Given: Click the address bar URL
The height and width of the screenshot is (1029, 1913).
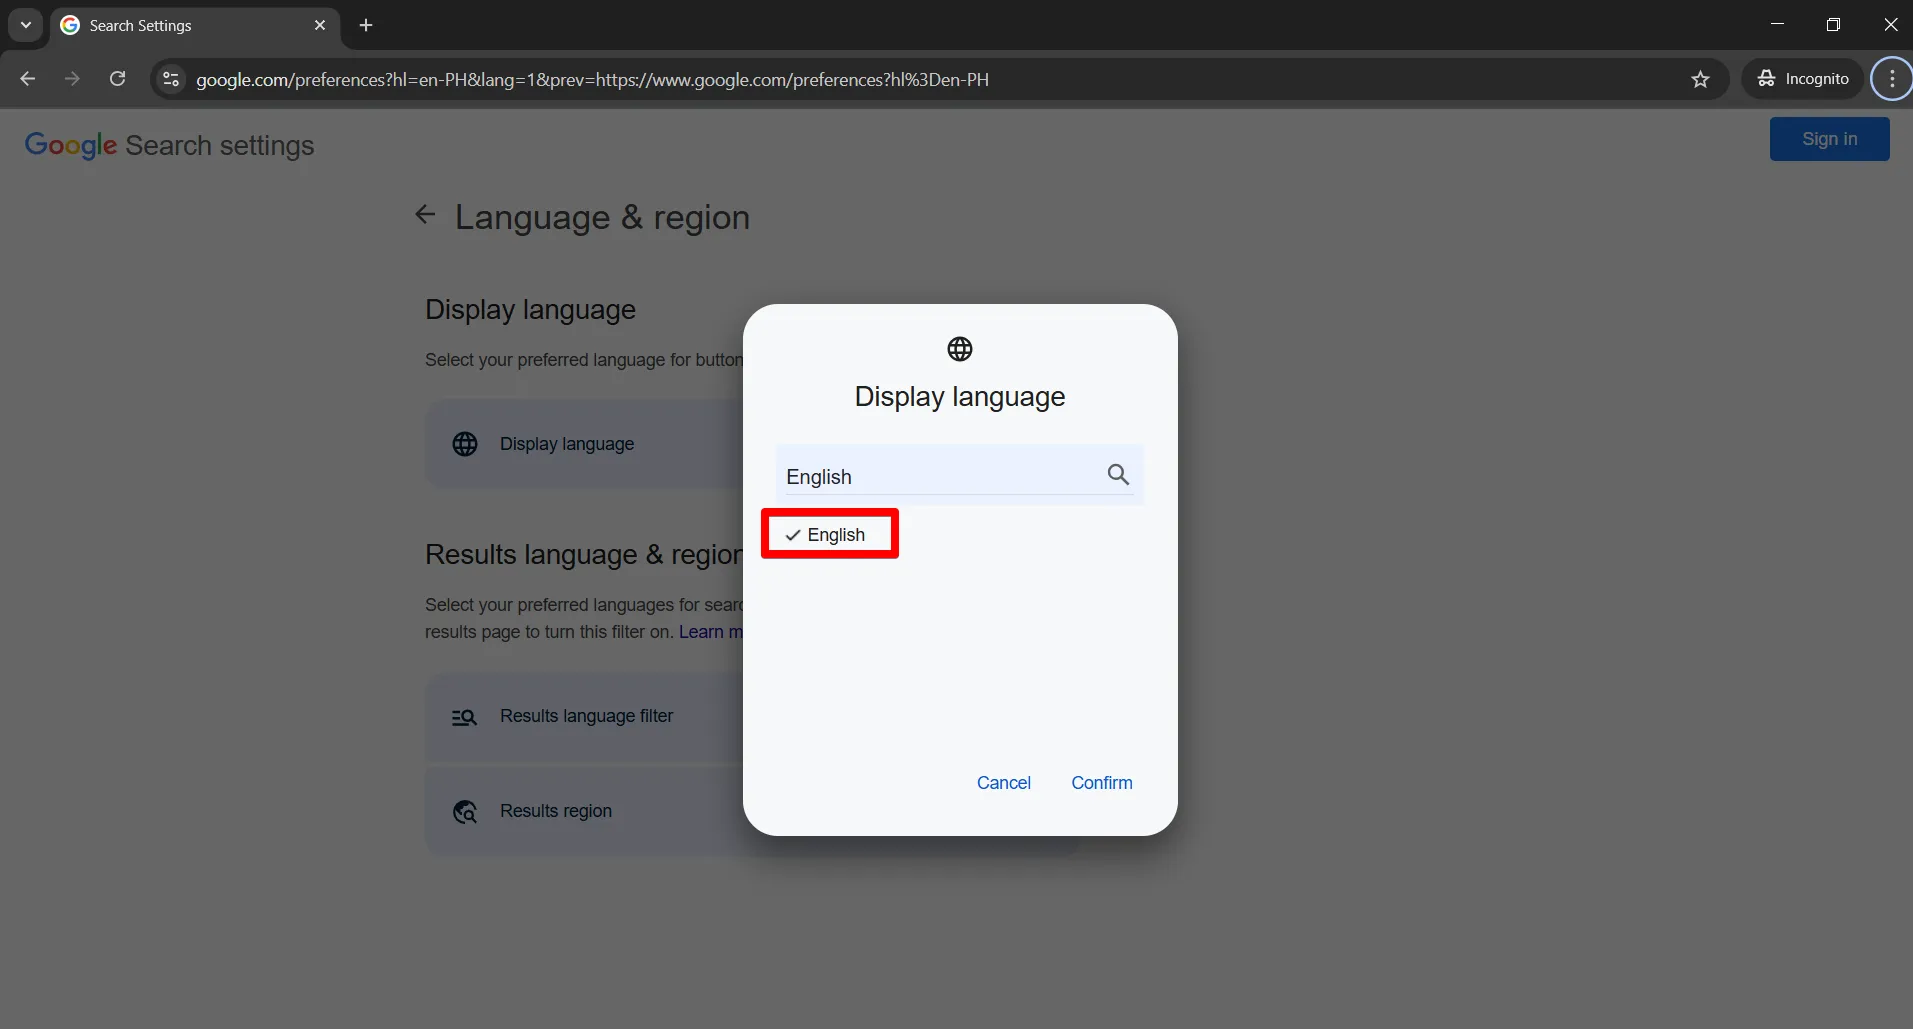Looking at the screenshot, I should pyautogui.click(x=592, y=79).
